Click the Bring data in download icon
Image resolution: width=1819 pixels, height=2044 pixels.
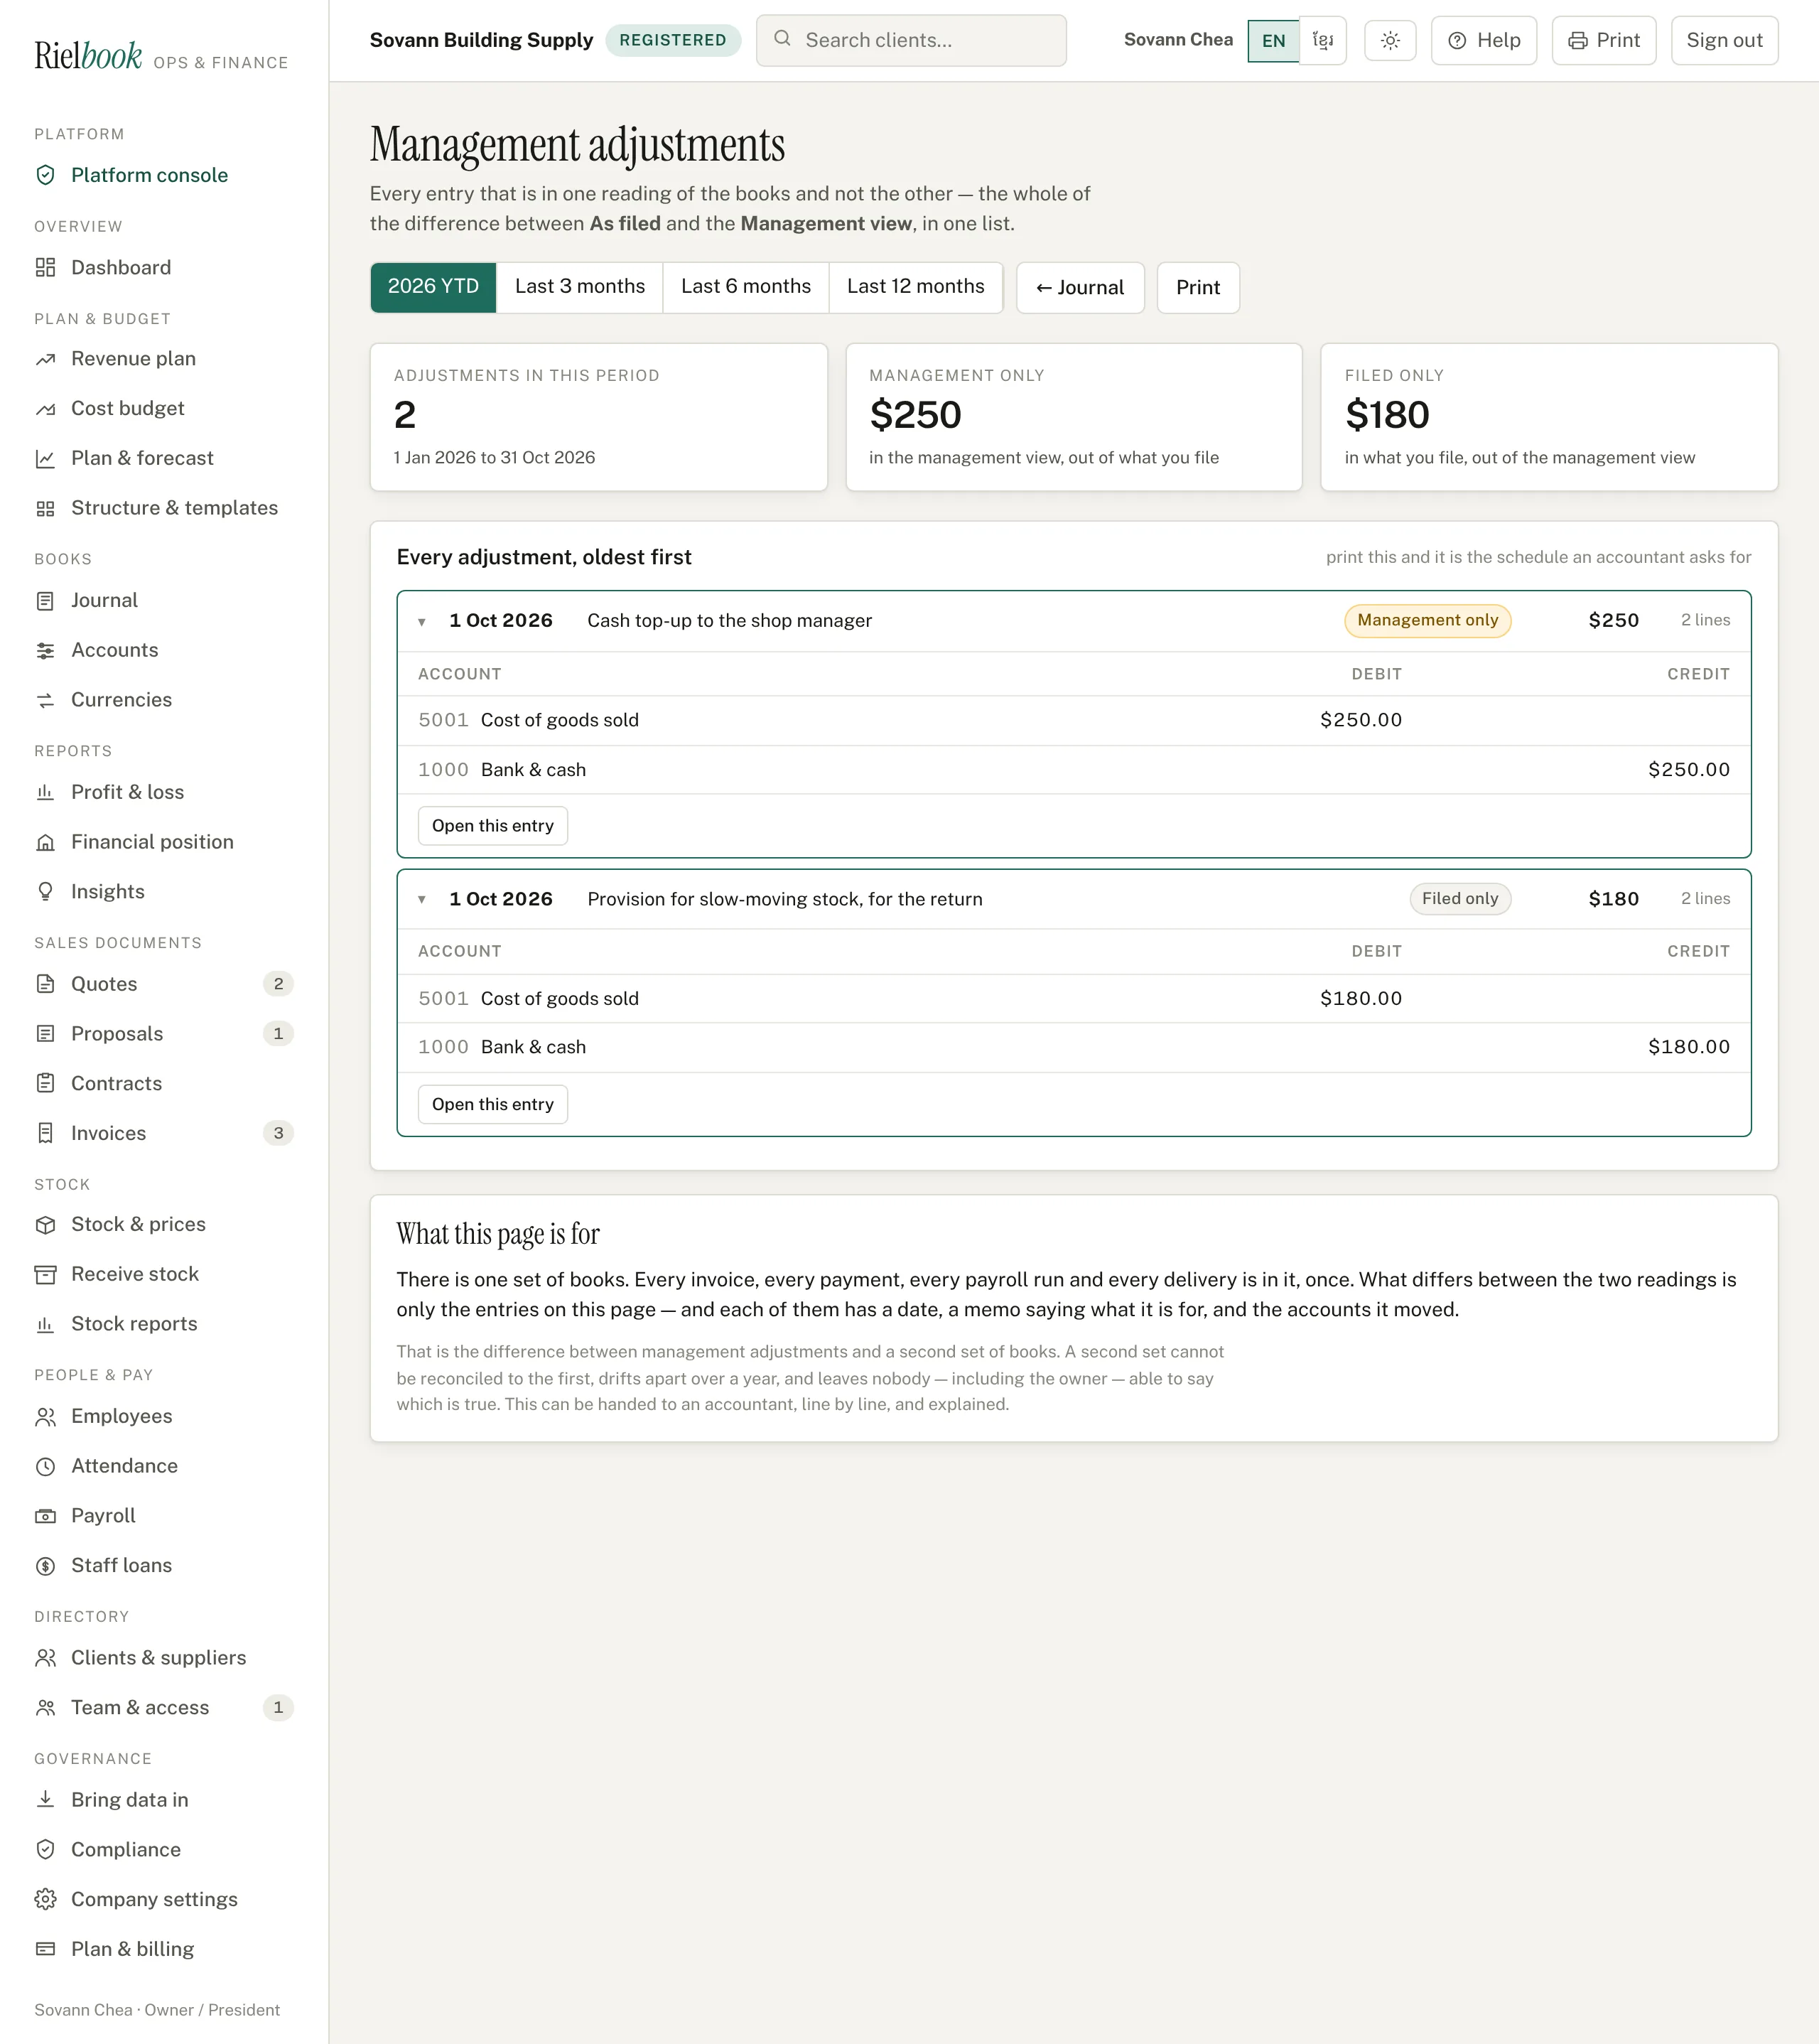(45, 1800)
